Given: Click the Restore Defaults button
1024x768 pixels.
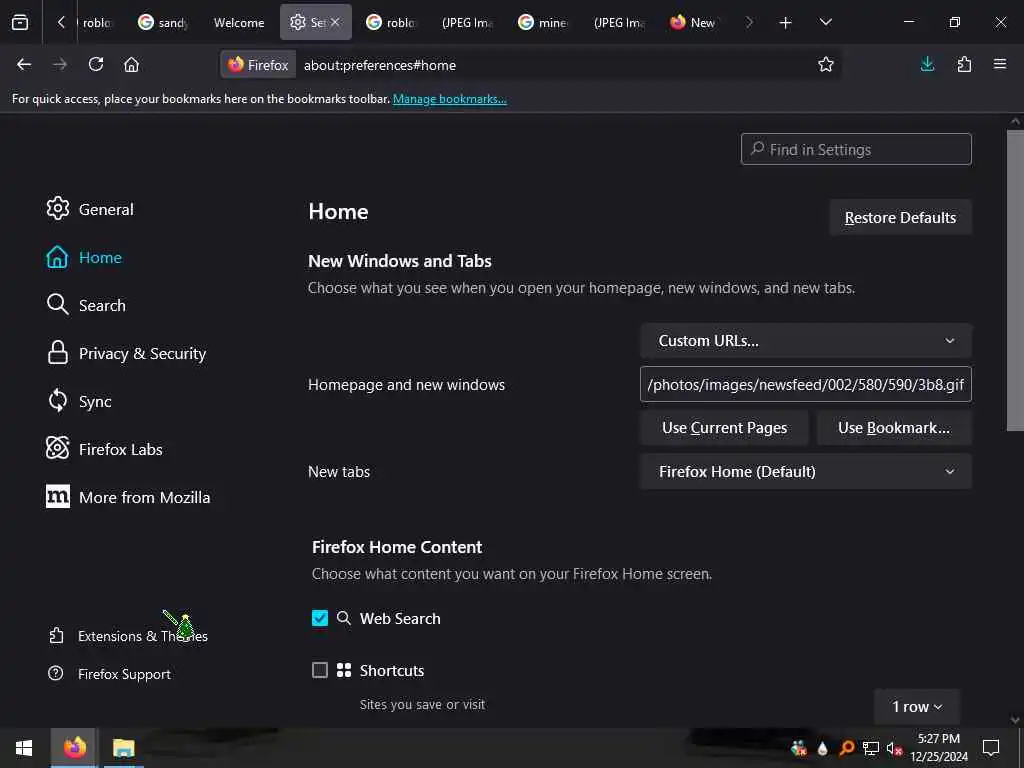Looking at the screenshot, I should coord(900,217).
